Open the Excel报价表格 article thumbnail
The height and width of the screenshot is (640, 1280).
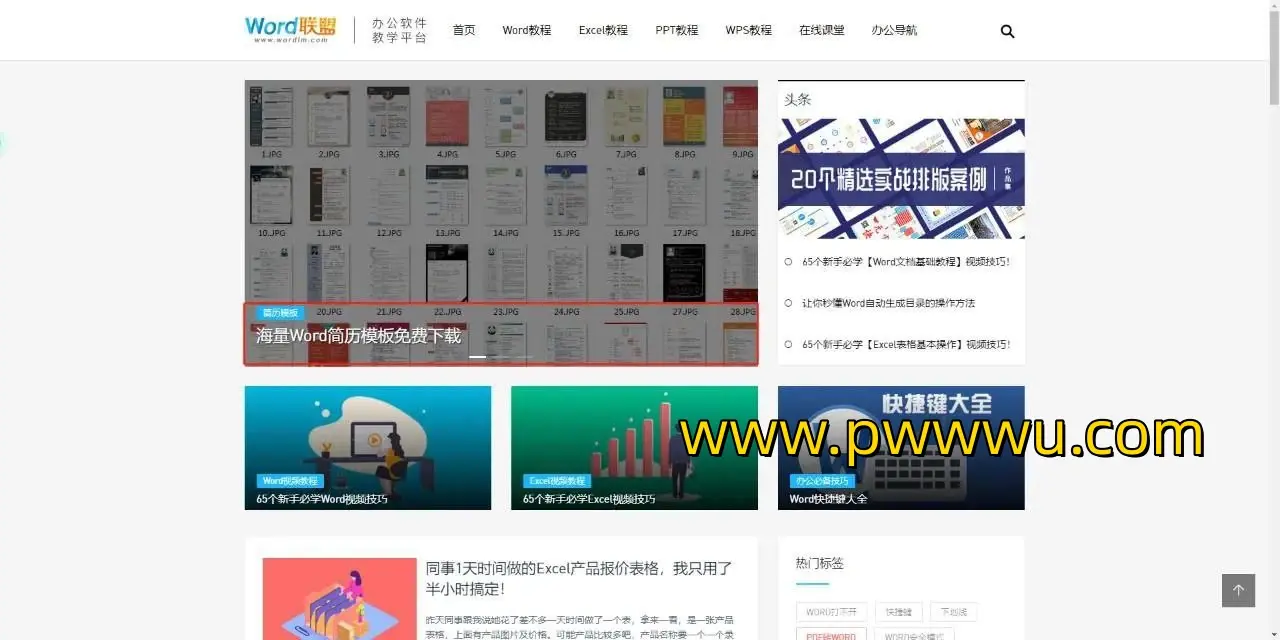[x=339, y=598]
